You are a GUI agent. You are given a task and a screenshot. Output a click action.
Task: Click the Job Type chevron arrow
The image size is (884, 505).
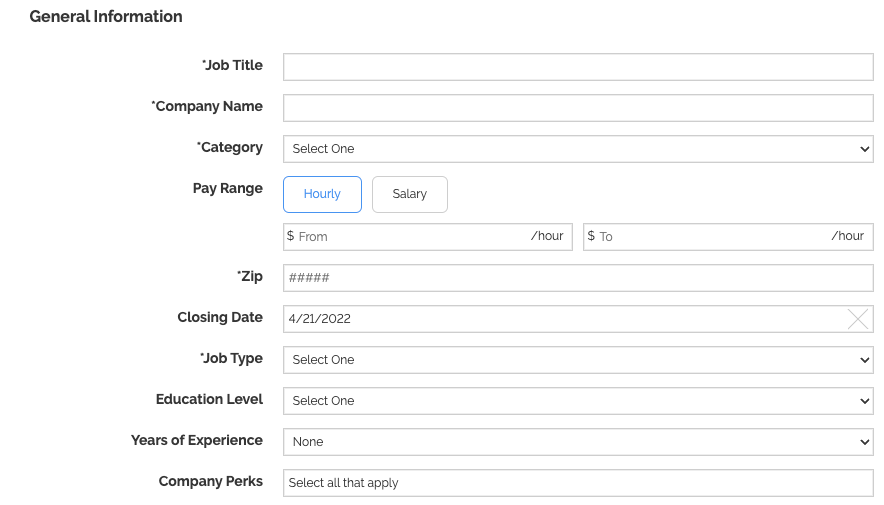(864, 360)
